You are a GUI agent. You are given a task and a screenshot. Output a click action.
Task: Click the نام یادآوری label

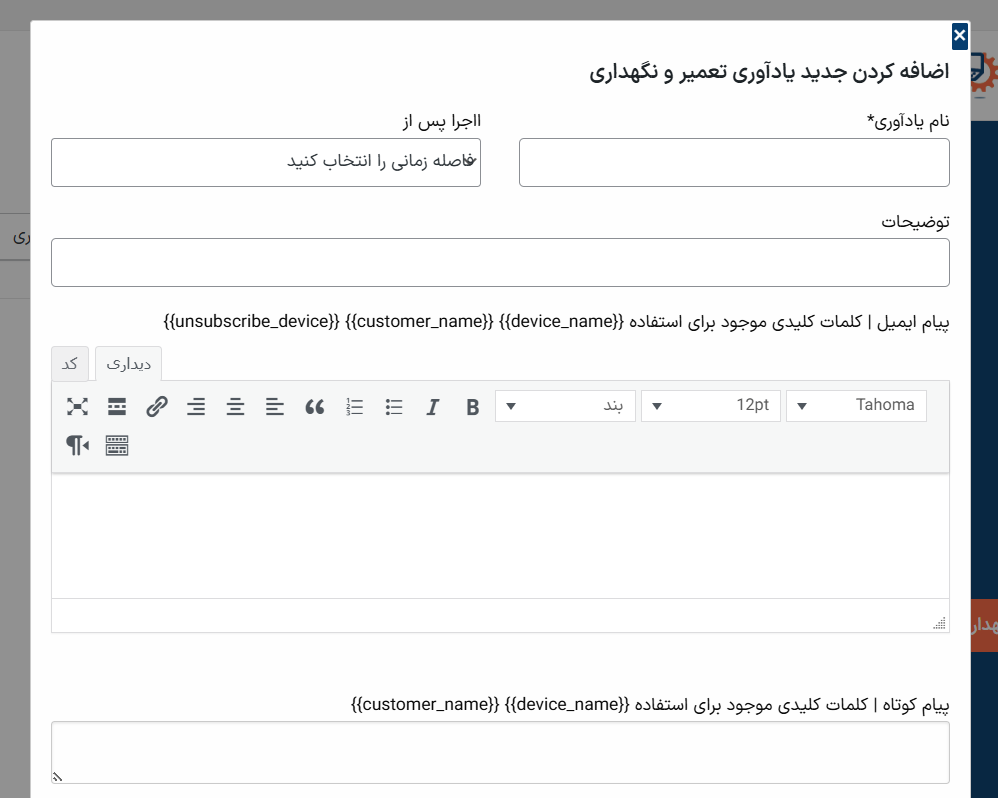(x=908, y=121)
